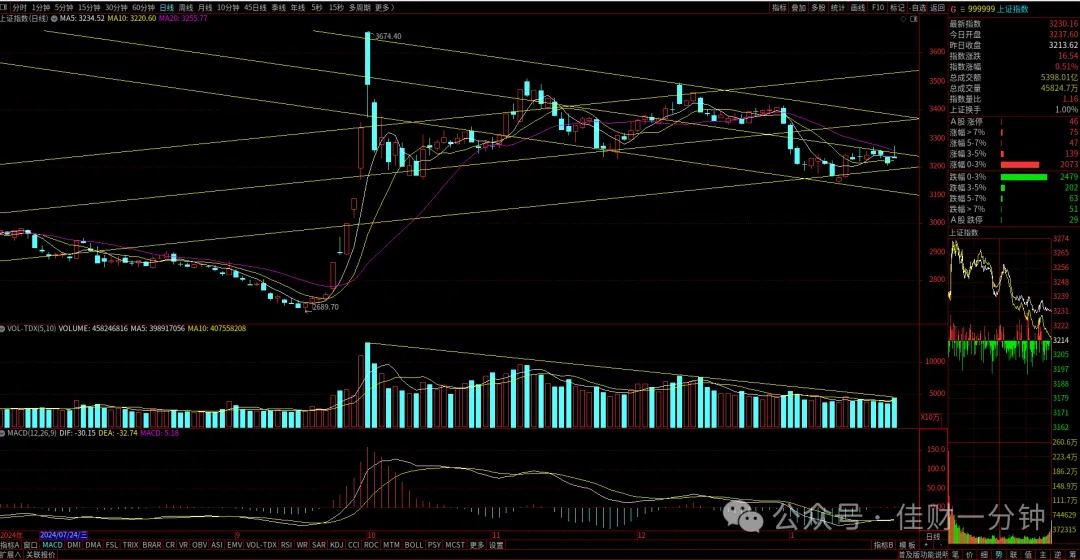This screenshot has width=1080, height=560.
Task: Switch to 年线 yearly chart
Action: click(x=298, y=8)
